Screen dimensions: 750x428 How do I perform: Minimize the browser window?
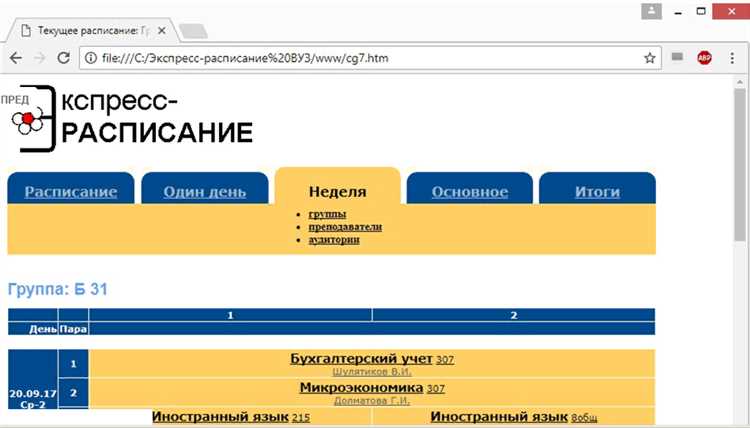(678, 11)
